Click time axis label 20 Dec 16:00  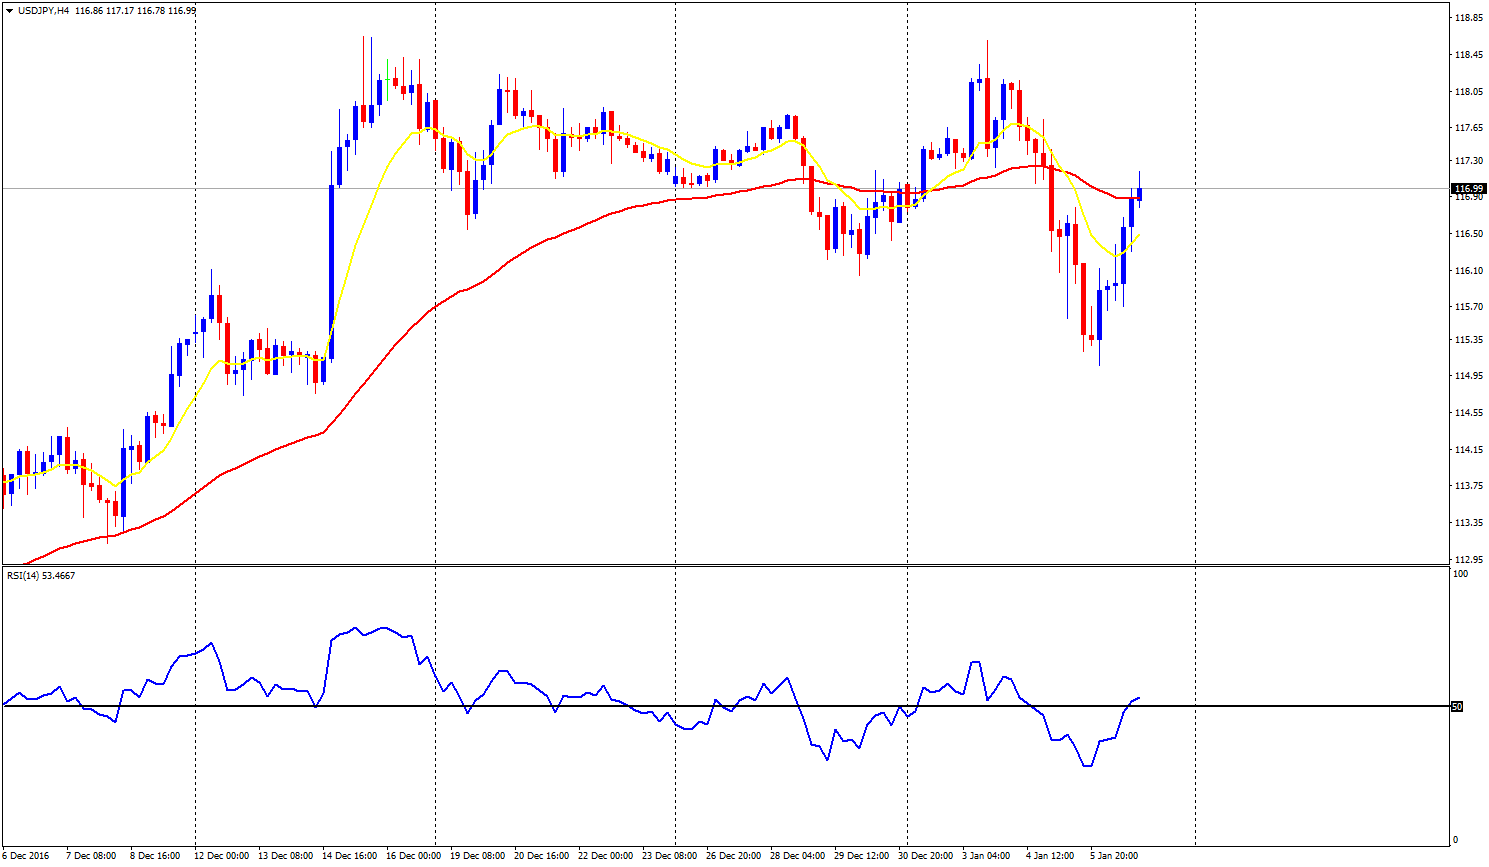point(541,856)
